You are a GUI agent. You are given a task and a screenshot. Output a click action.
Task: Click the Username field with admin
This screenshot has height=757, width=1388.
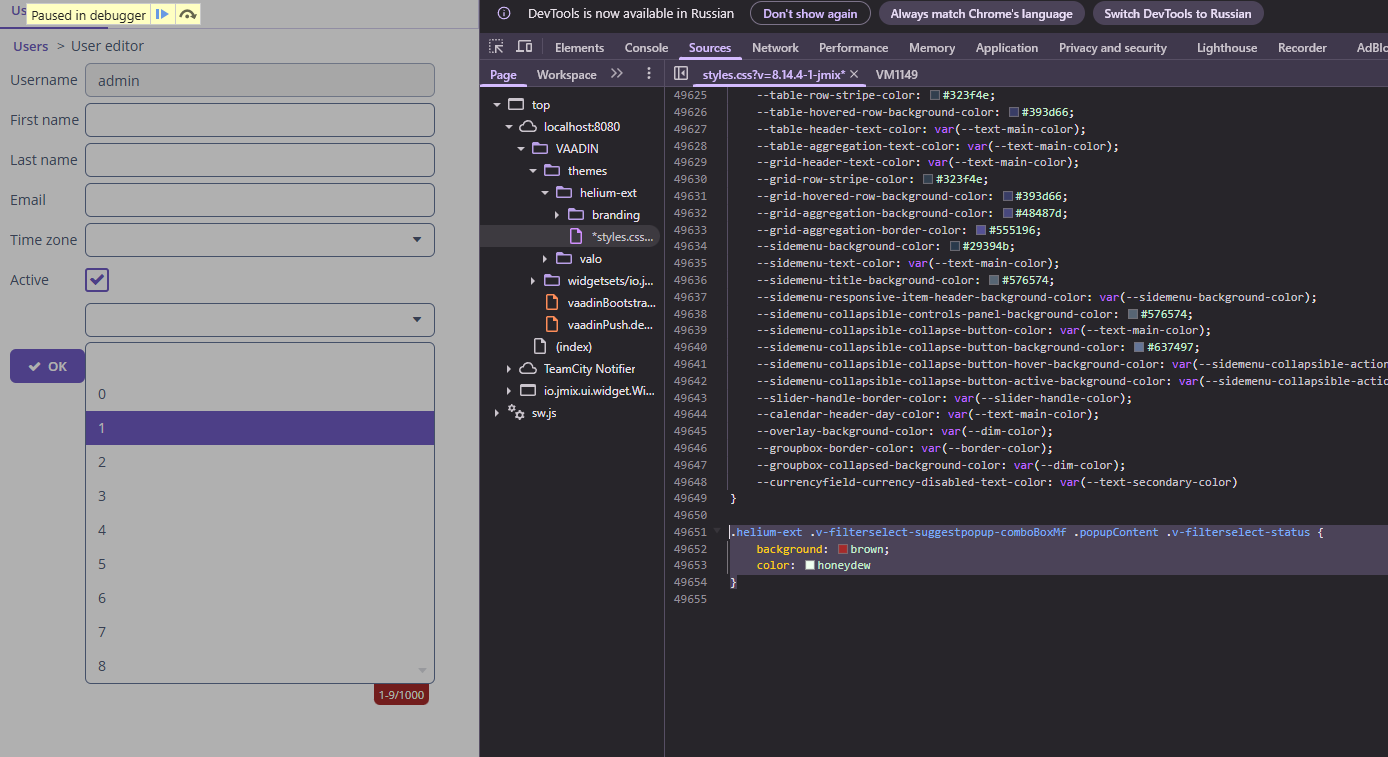(x=260, y=80)
